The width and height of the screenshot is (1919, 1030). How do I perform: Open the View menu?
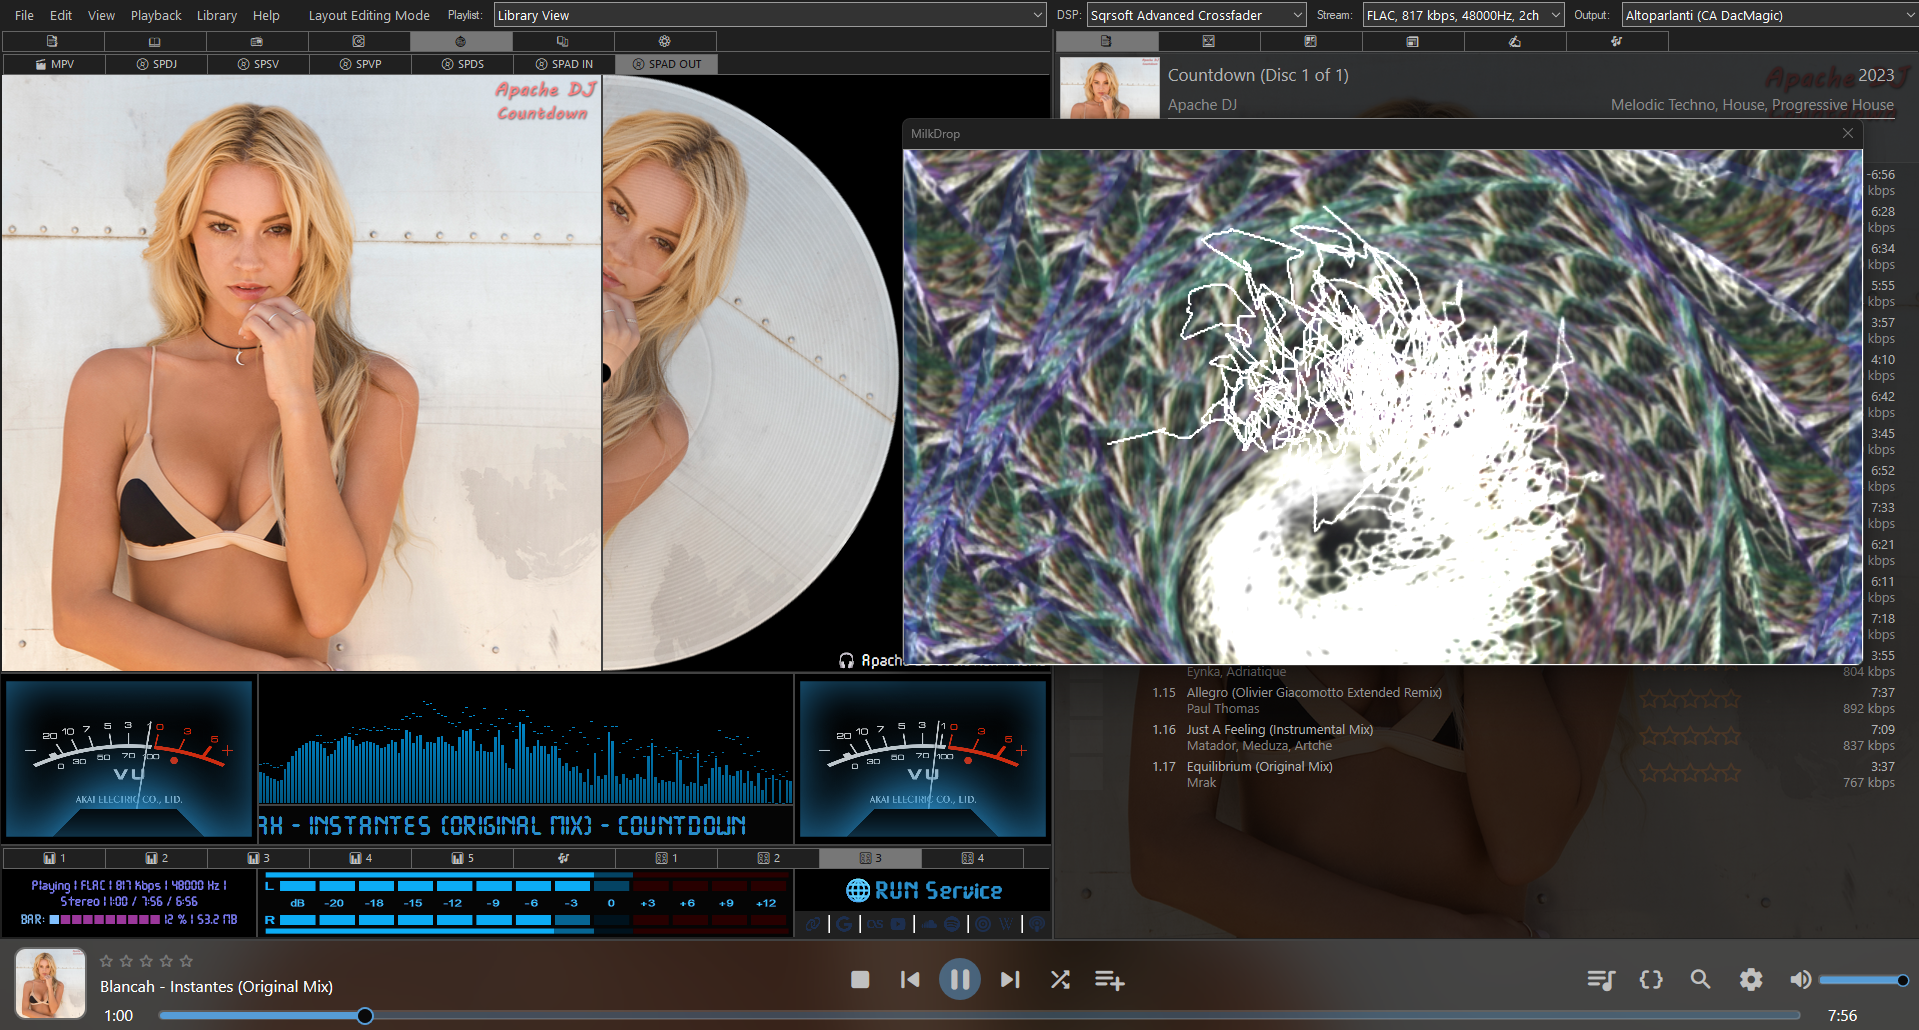(x=101, y=15)
